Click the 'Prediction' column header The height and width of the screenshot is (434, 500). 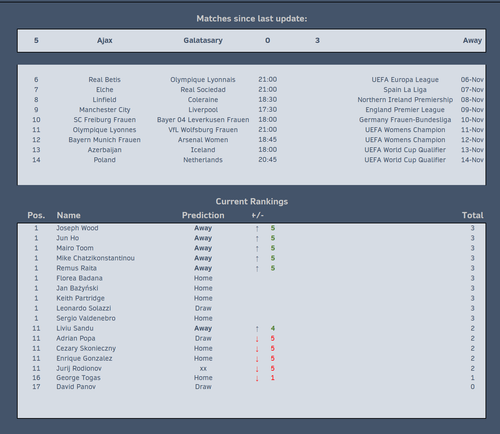(203, 215)
